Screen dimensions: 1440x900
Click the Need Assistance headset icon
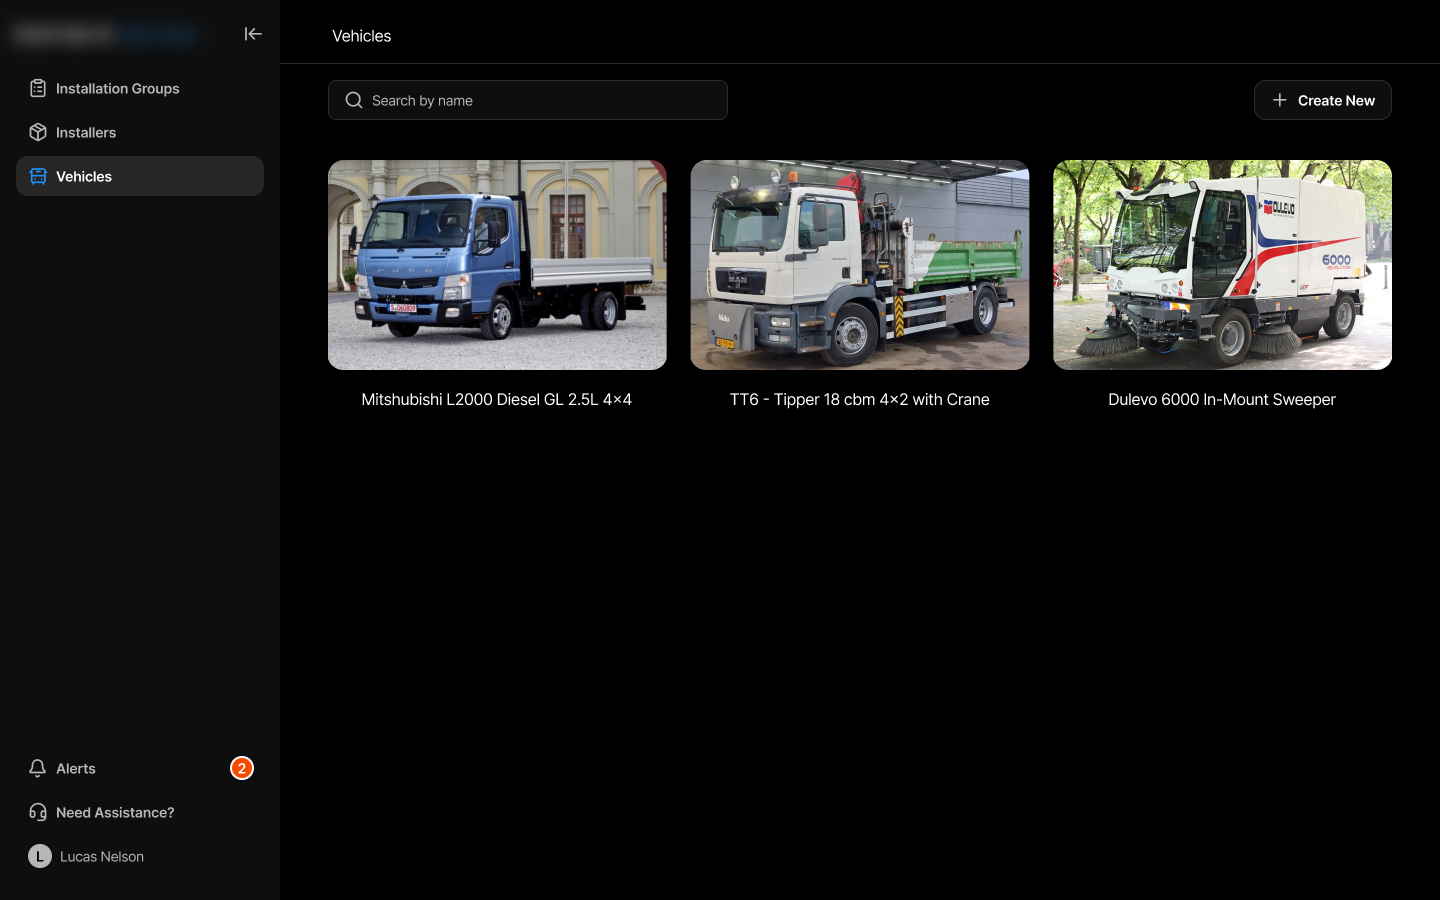38,812
